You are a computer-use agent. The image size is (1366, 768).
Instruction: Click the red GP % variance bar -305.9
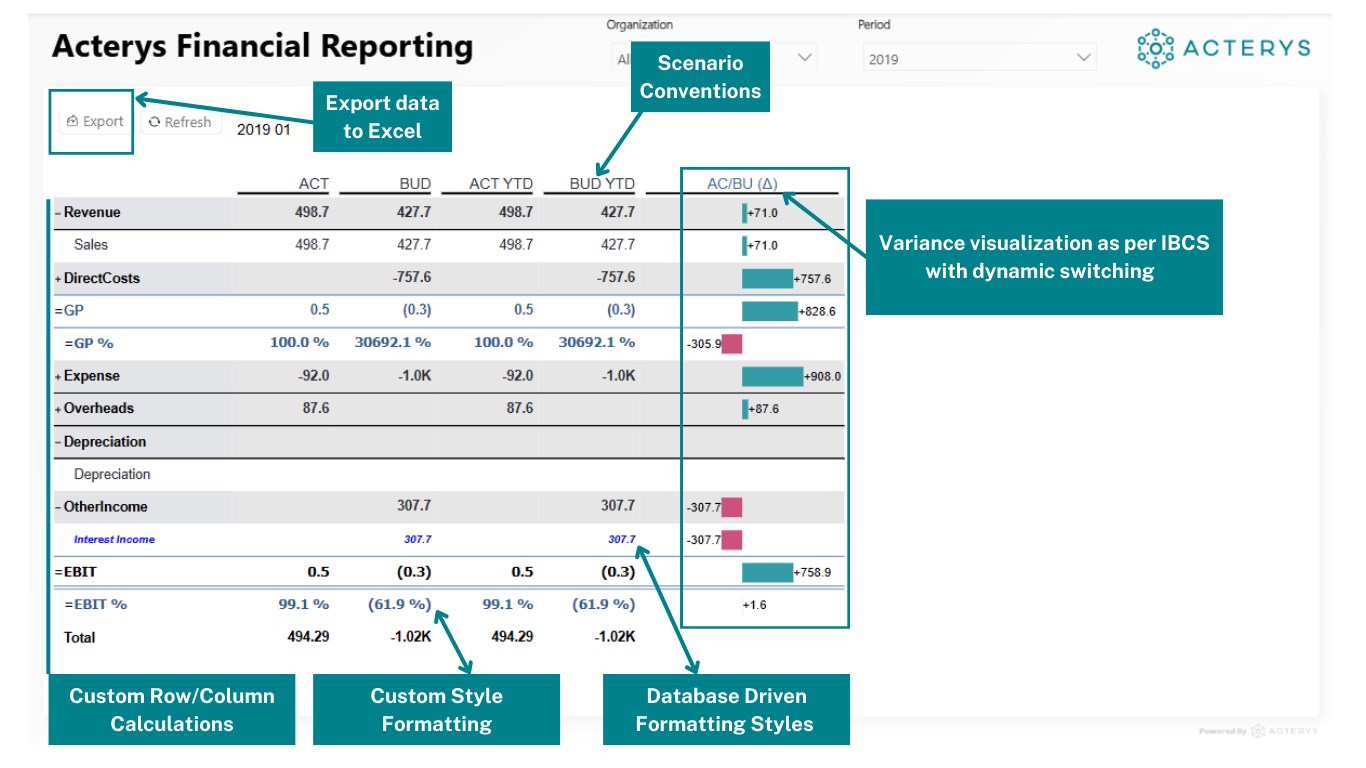[732, 344]
